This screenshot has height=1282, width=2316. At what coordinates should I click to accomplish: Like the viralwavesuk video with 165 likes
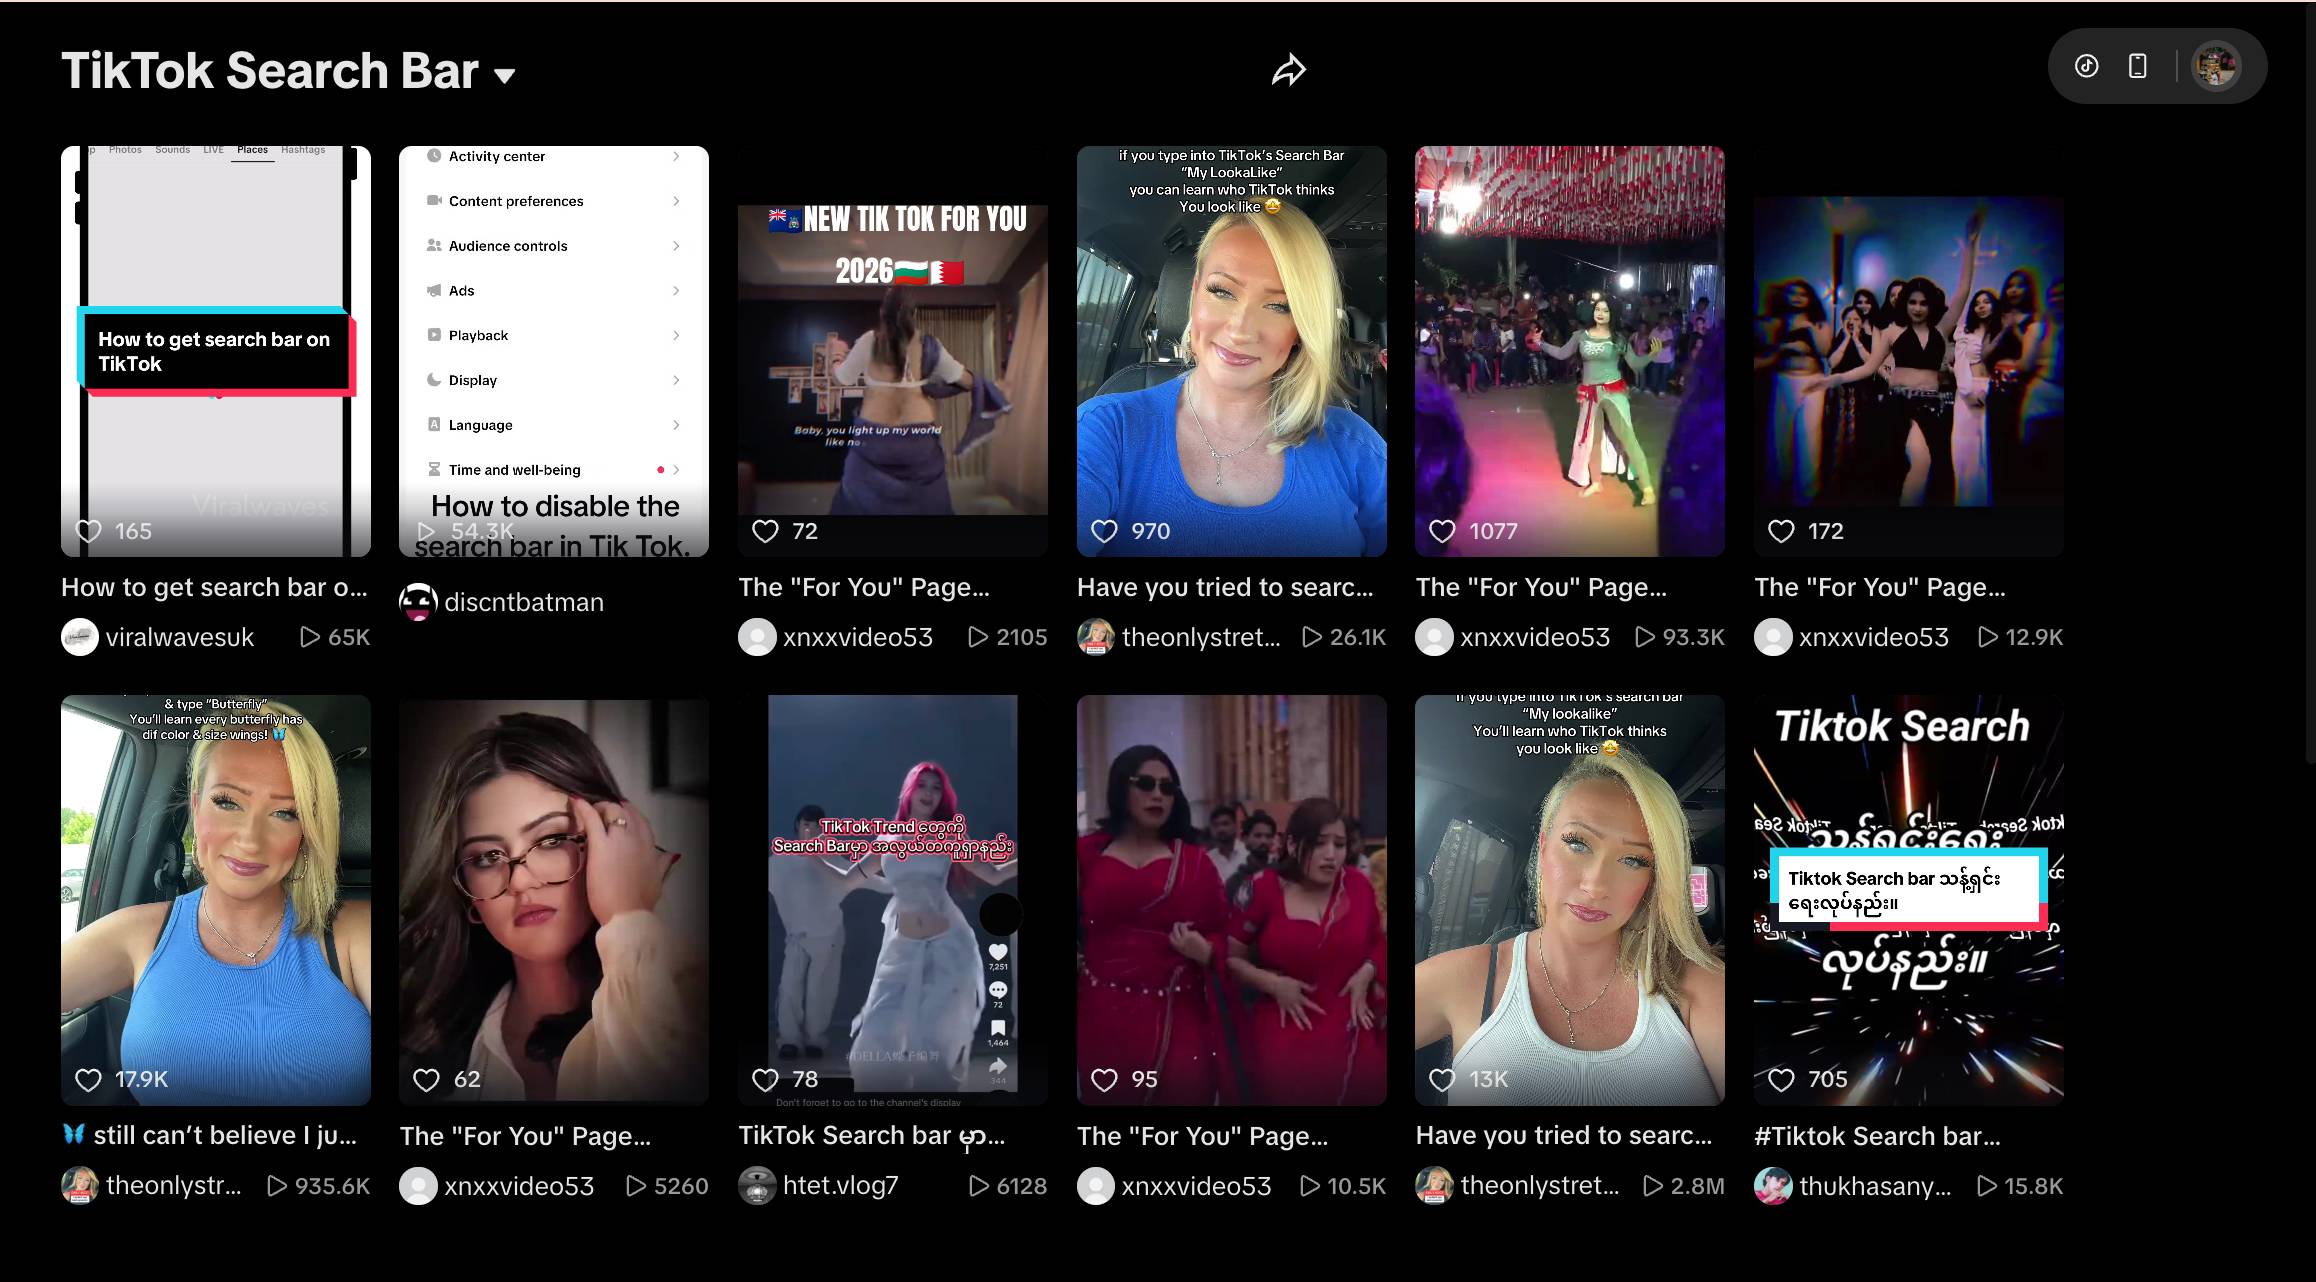click(89, 531)
